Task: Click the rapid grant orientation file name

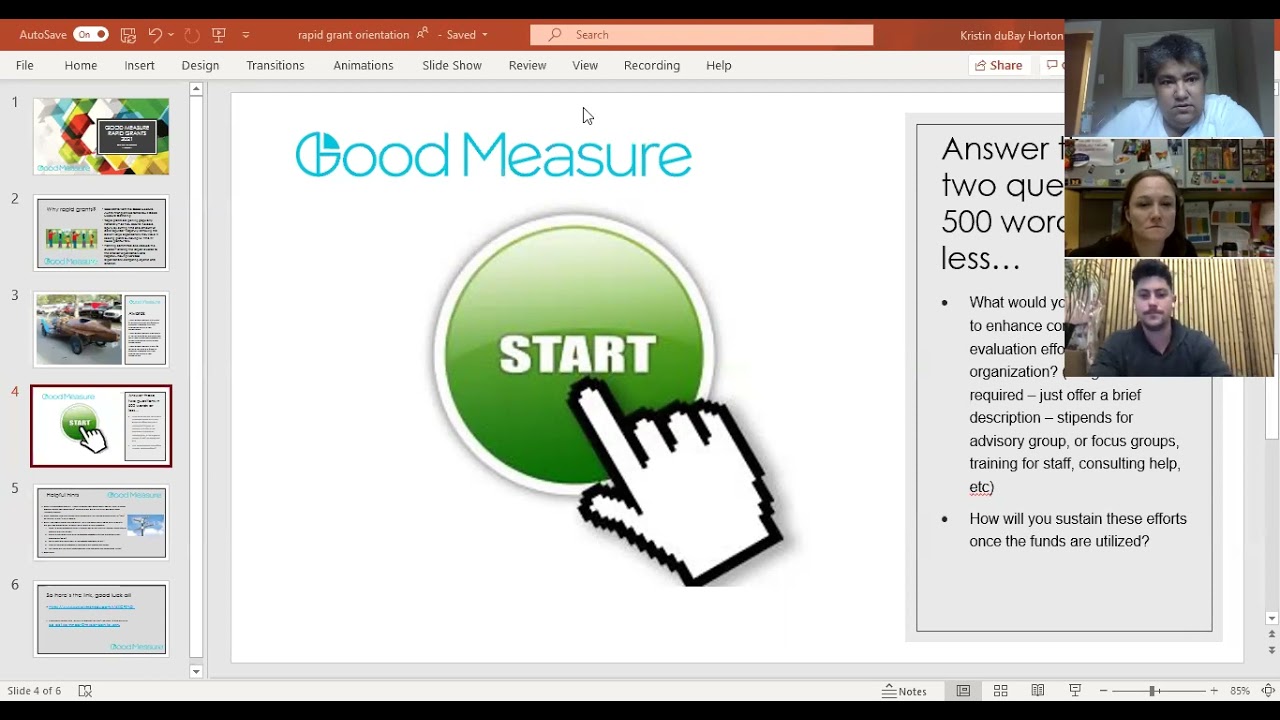Action: [x=353, y=34]
